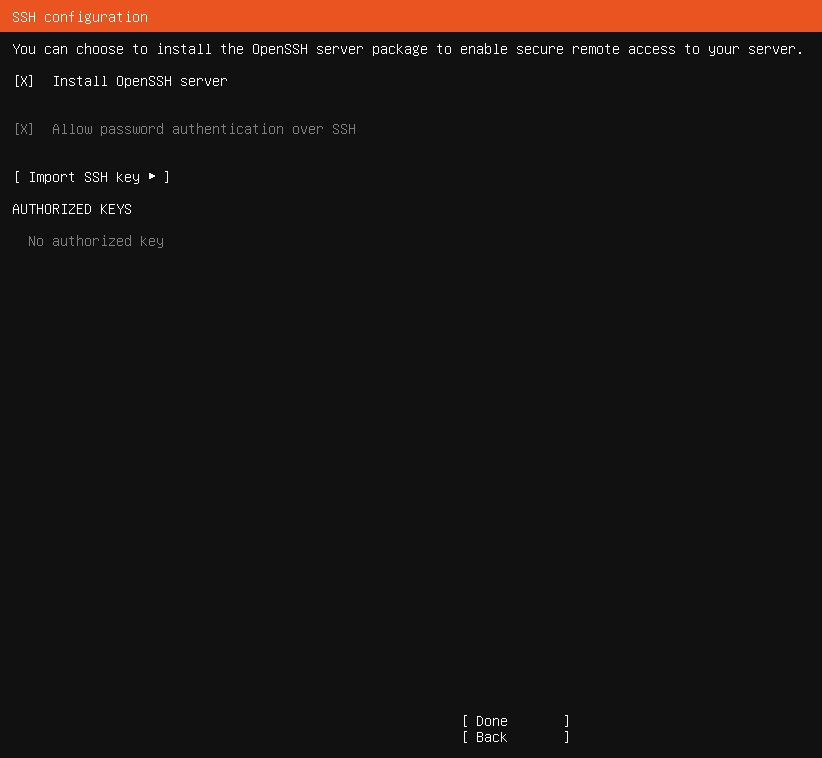Click the No authorized key text
822x758 pixels.
[96, 241]
